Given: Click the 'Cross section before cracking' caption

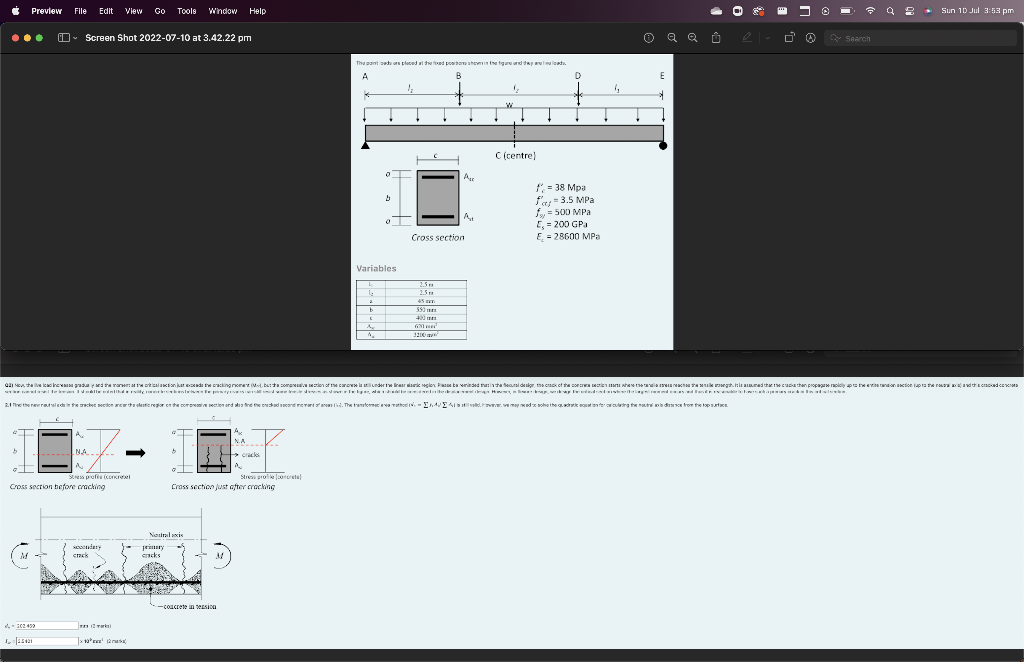Looking at the screenshot, I should click(57, 486).
